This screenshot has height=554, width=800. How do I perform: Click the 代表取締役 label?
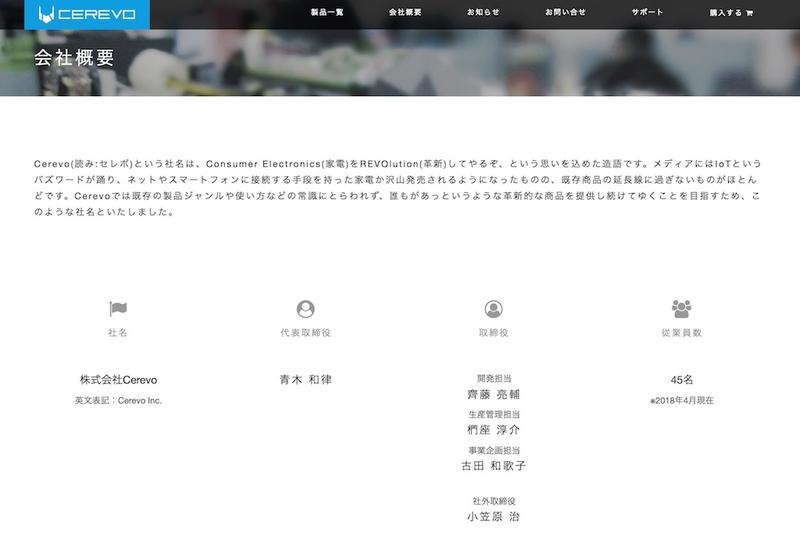(x=306, y=333)
